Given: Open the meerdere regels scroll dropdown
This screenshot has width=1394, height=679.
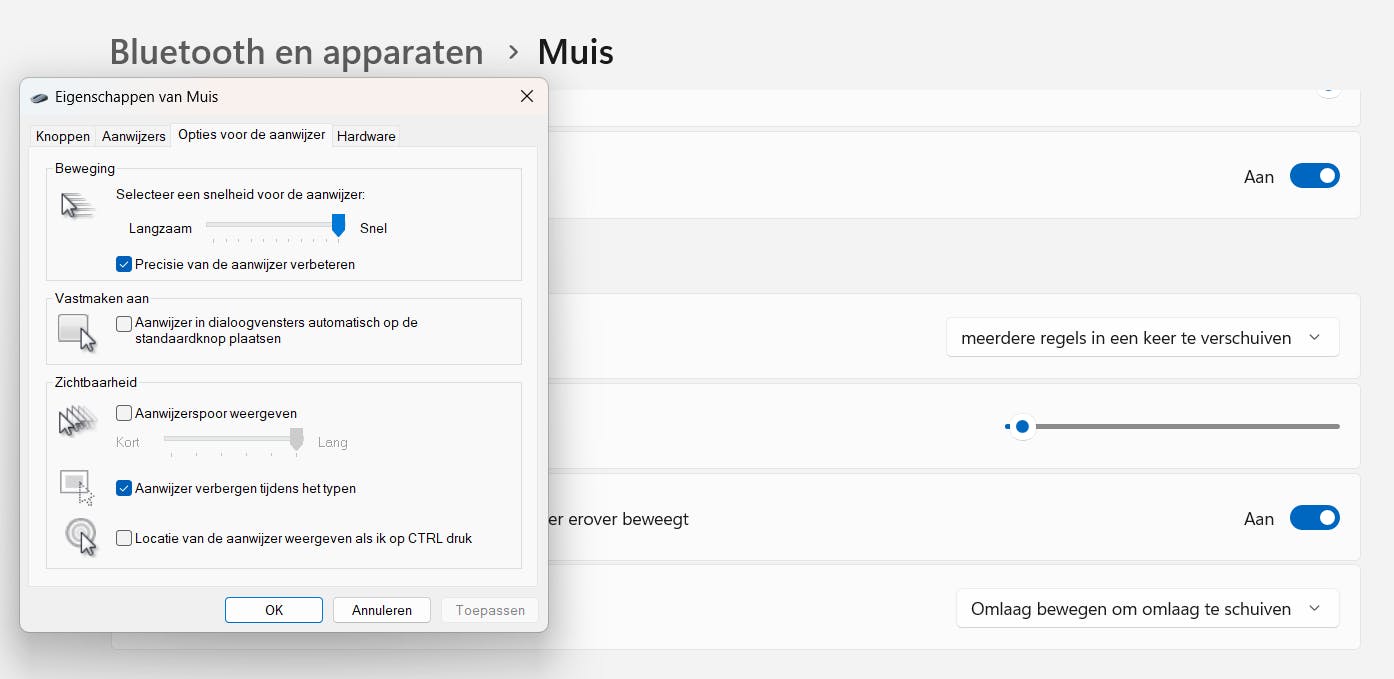Looking at the screenshot, I should [x=1142, y=338].
